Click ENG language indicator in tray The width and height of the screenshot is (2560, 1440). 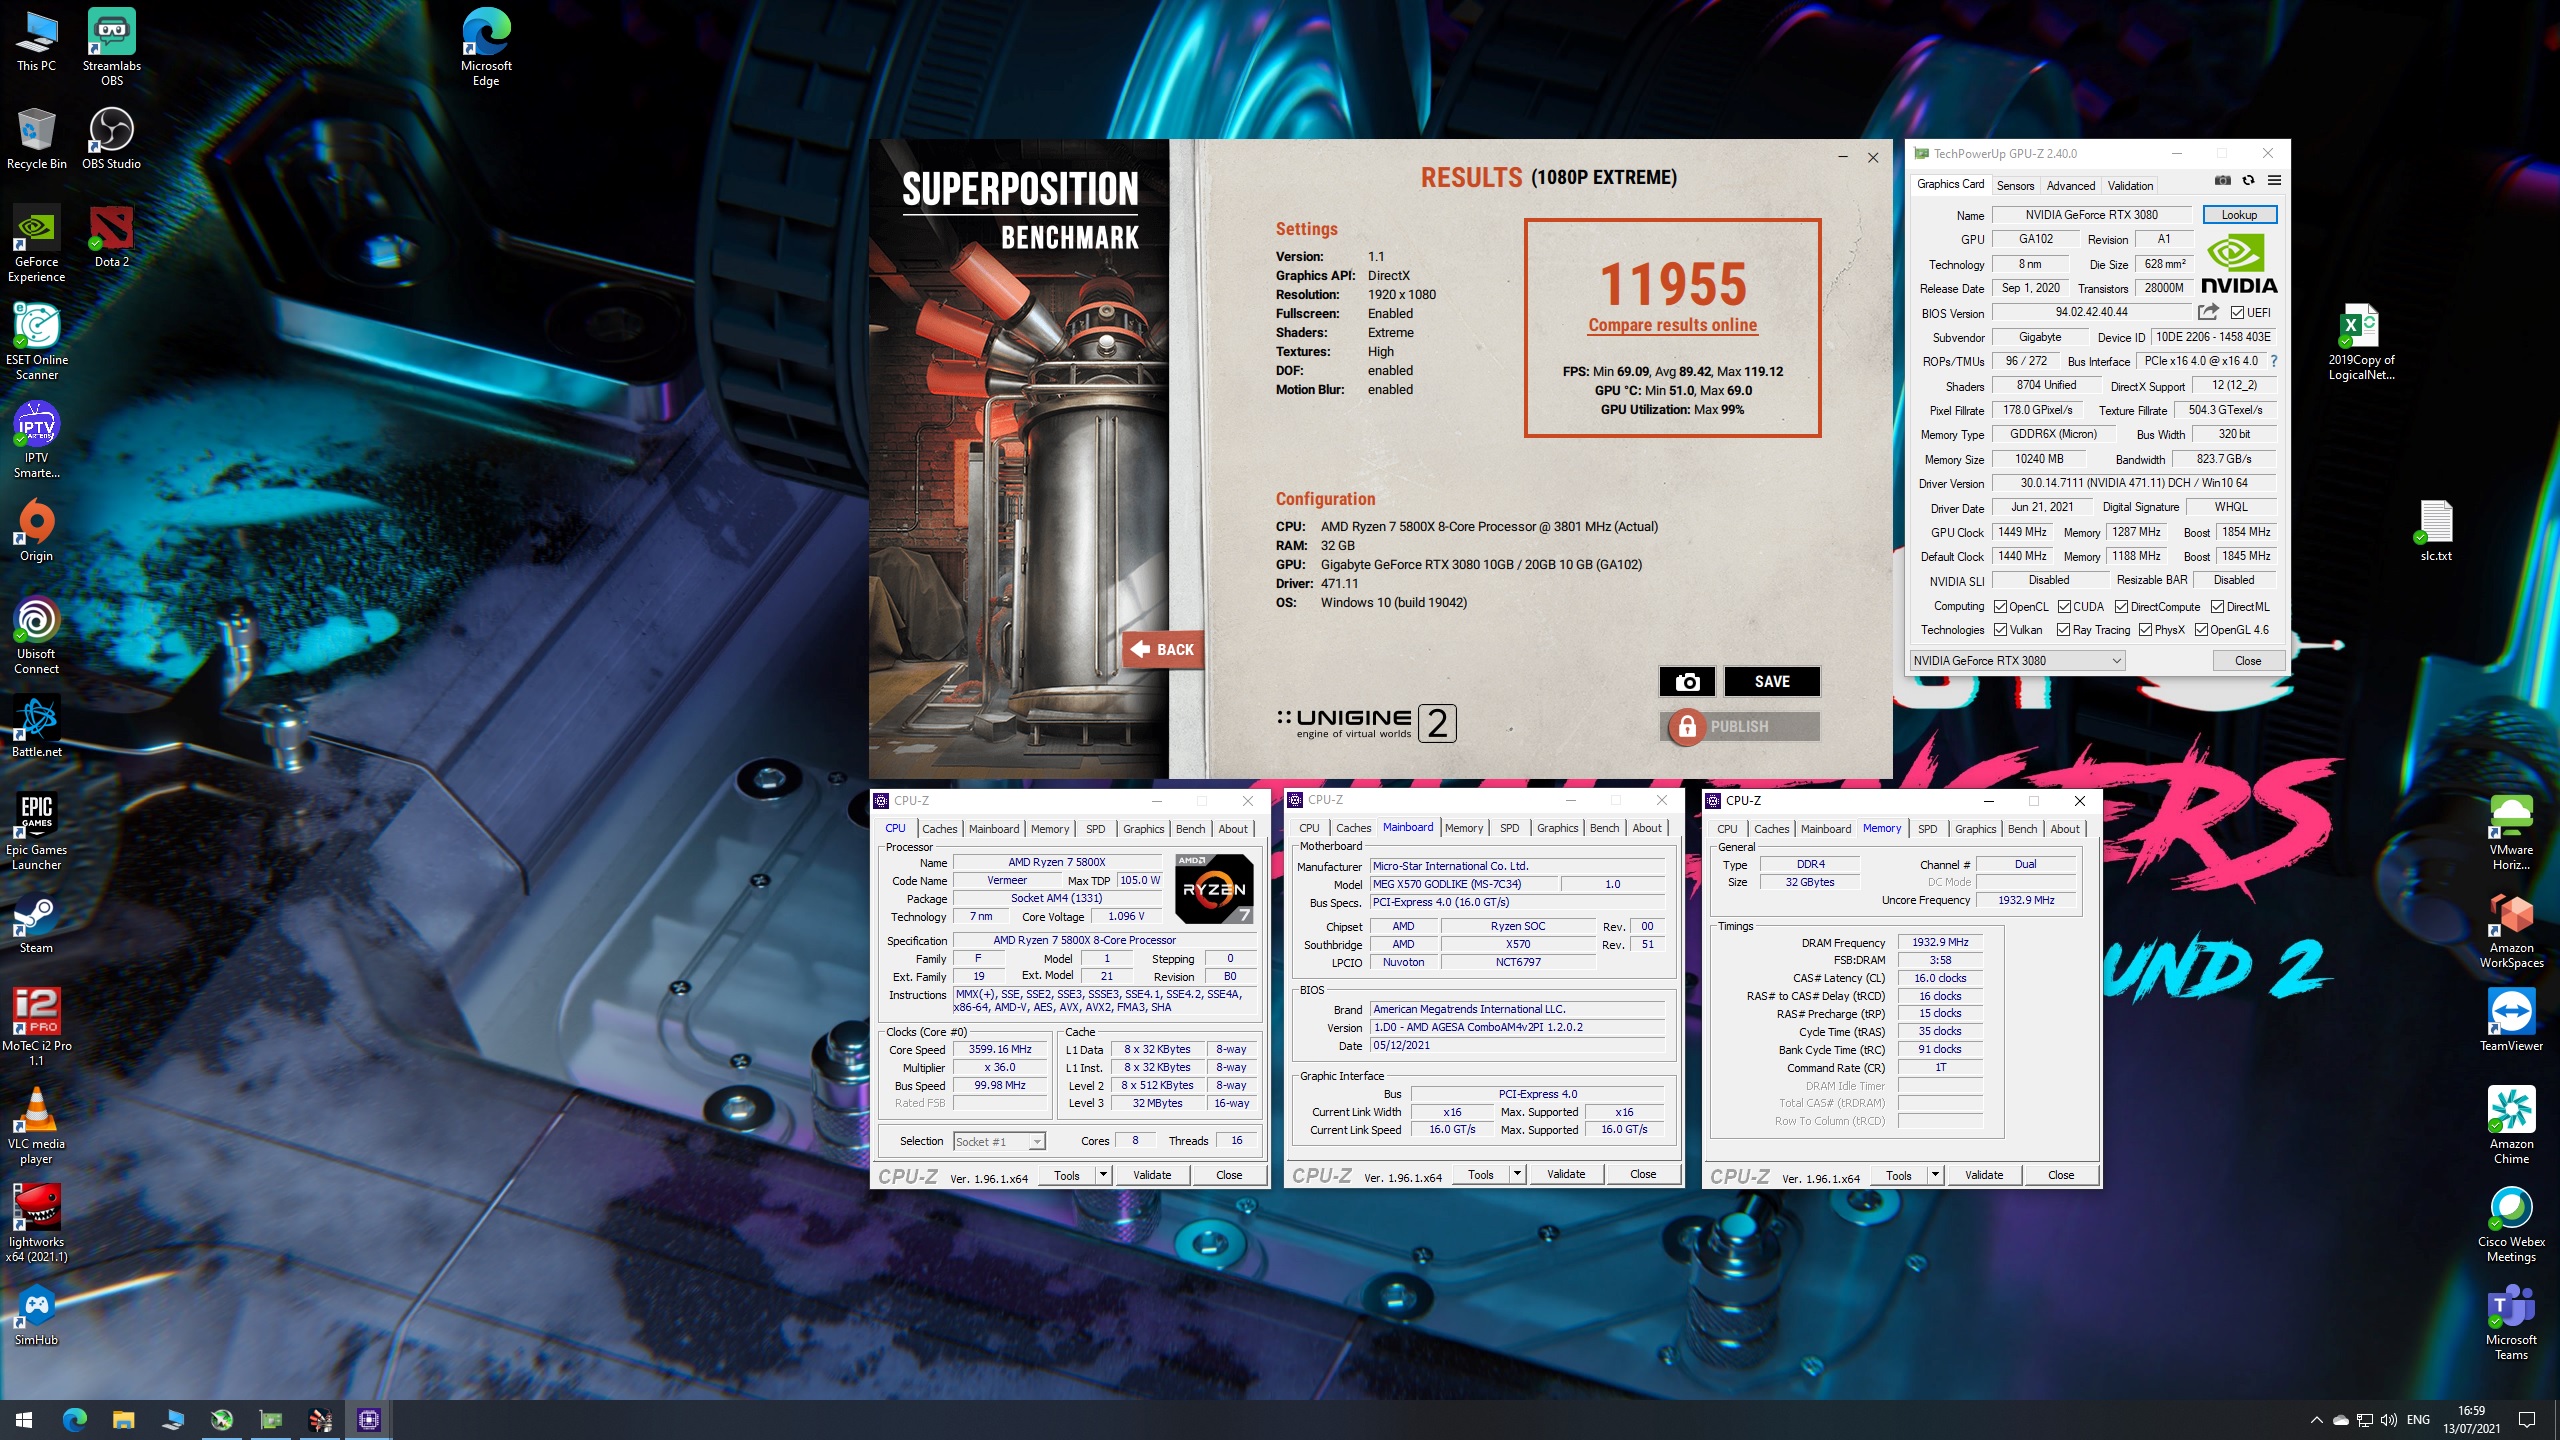point(2418,1420)
